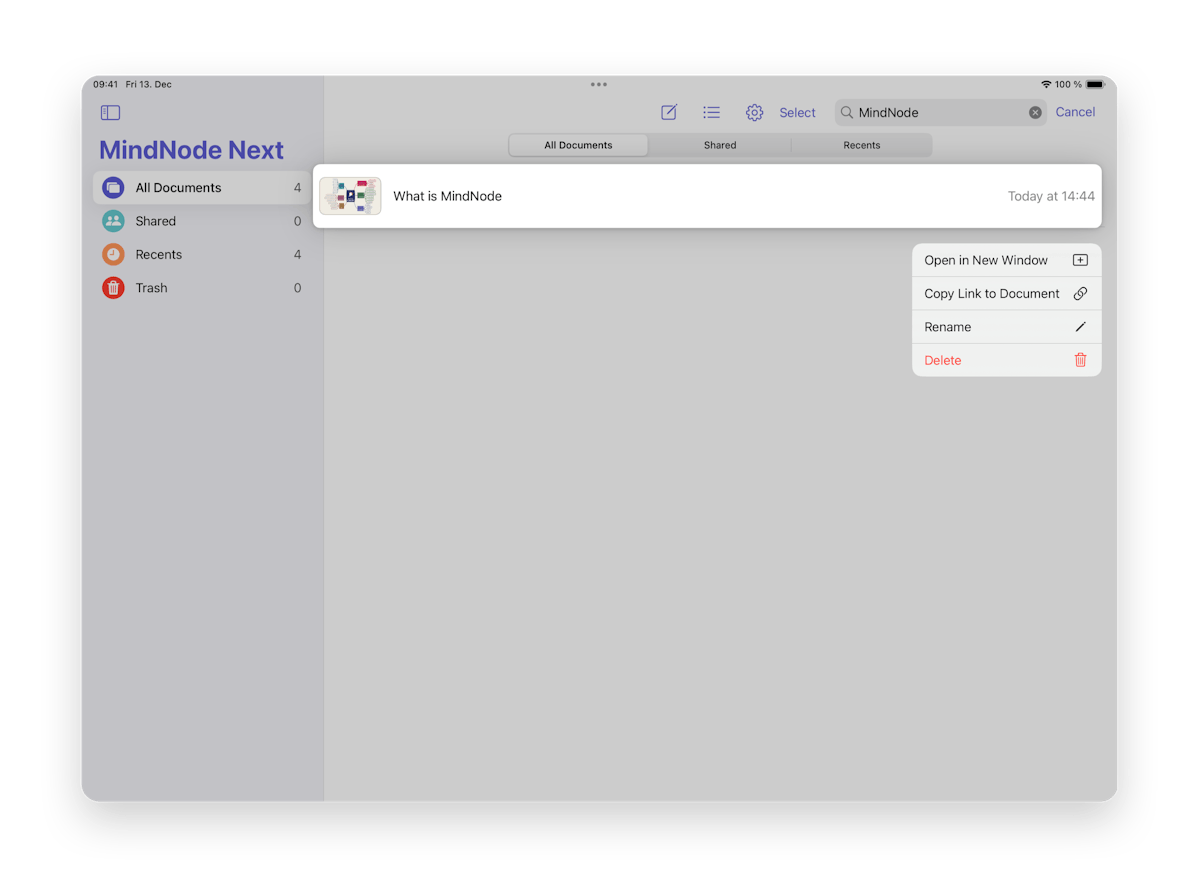Image resolution: width=1200 pixels, height=891 pixels.
Task: Enable Select mode
Action: coord(797,112)
